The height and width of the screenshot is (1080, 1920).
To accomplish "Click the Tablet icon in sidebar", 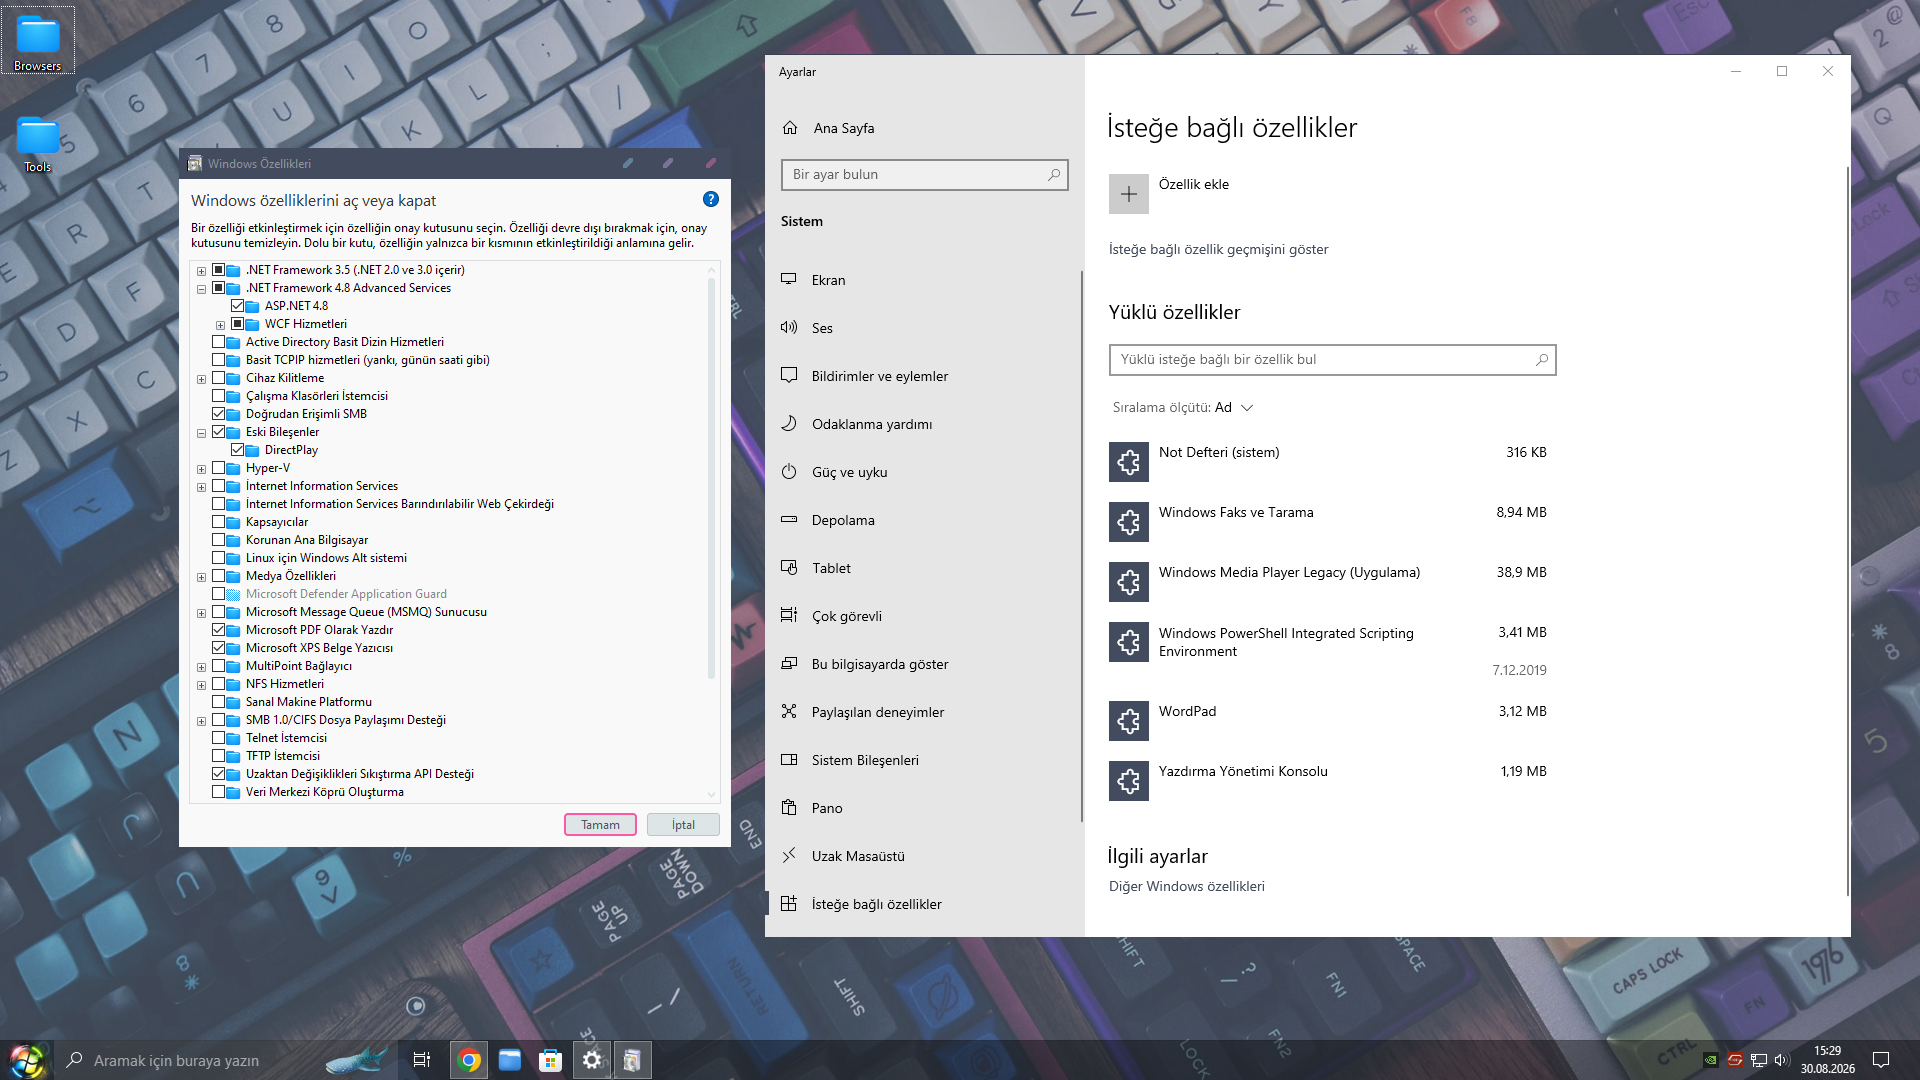I will 789,568.
